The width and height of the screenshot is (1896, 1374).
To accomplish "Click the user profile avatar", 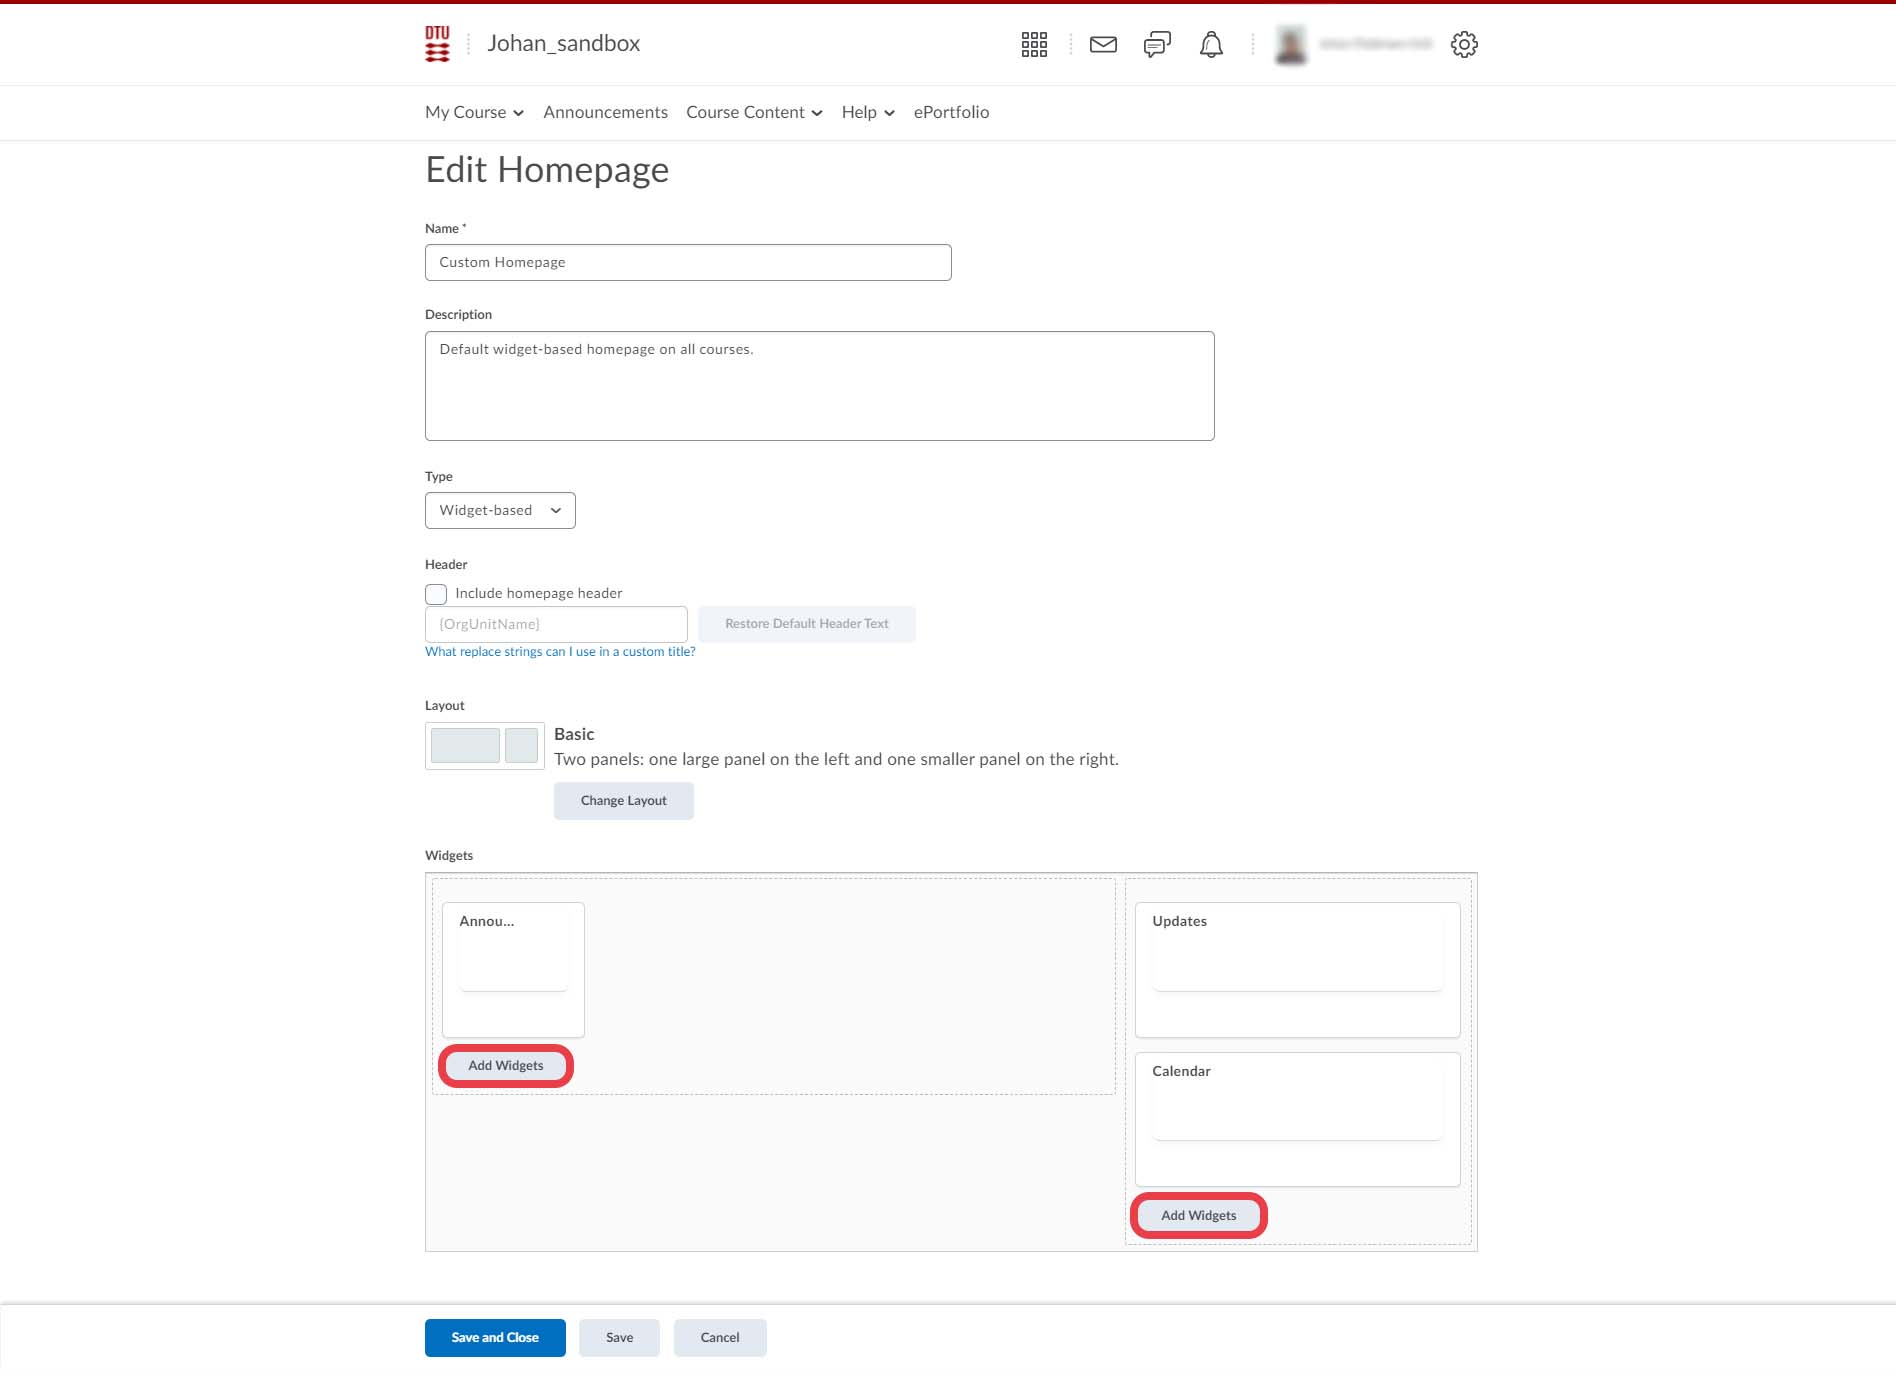I will (x=1291, y=44).
